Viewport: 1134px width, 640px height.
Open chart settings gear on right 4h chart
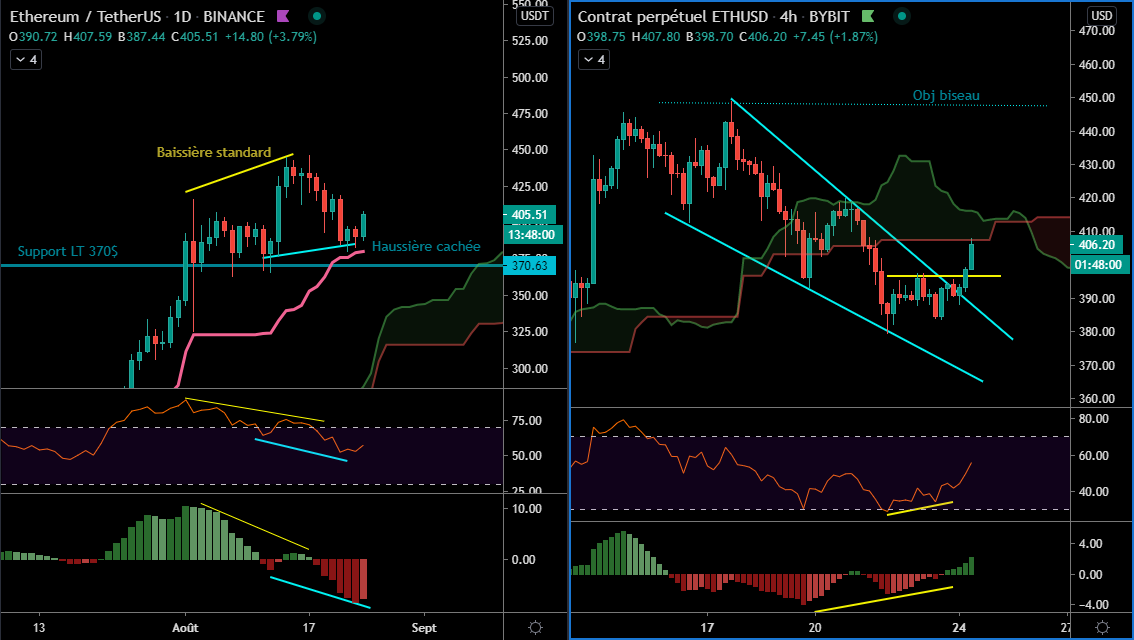pos(1101,627)
